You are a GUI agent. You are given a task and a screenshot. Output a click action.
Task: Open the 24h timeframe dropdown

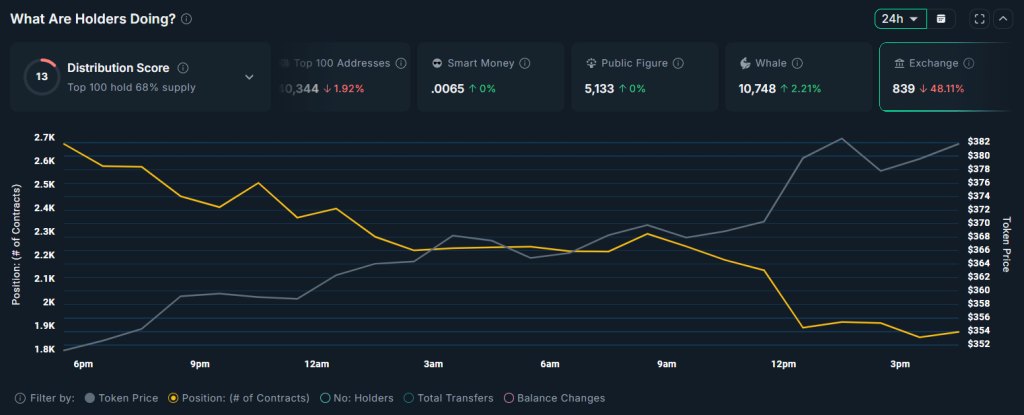901,19
